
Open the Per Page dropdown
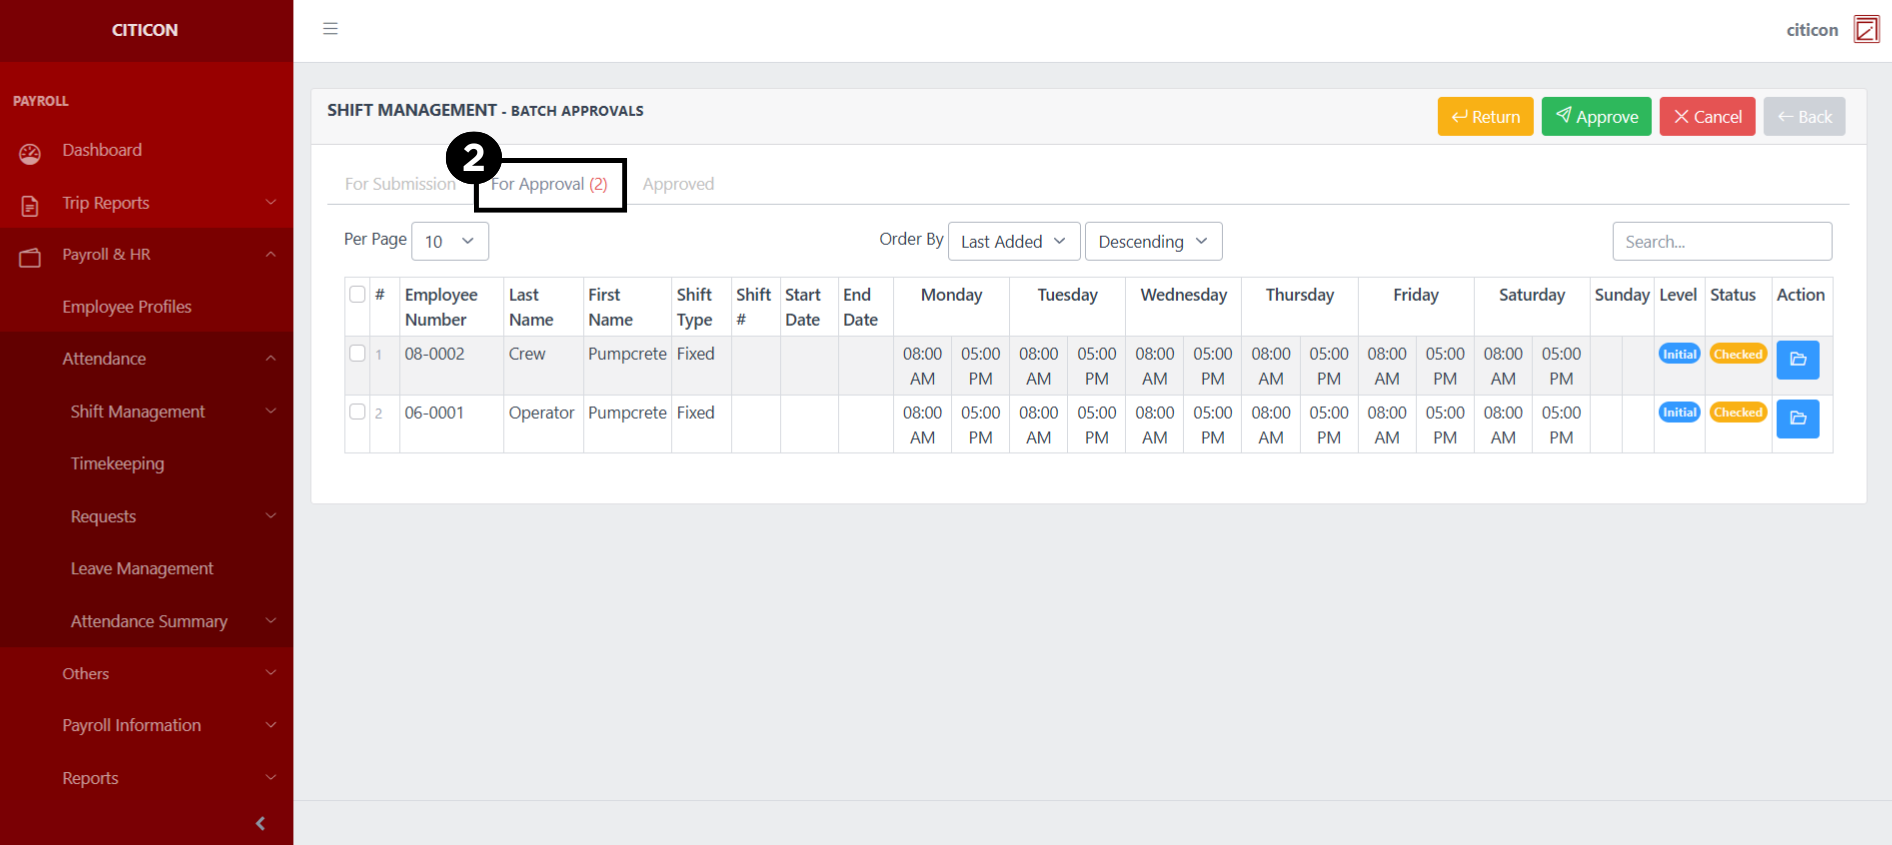click(449, 242)
